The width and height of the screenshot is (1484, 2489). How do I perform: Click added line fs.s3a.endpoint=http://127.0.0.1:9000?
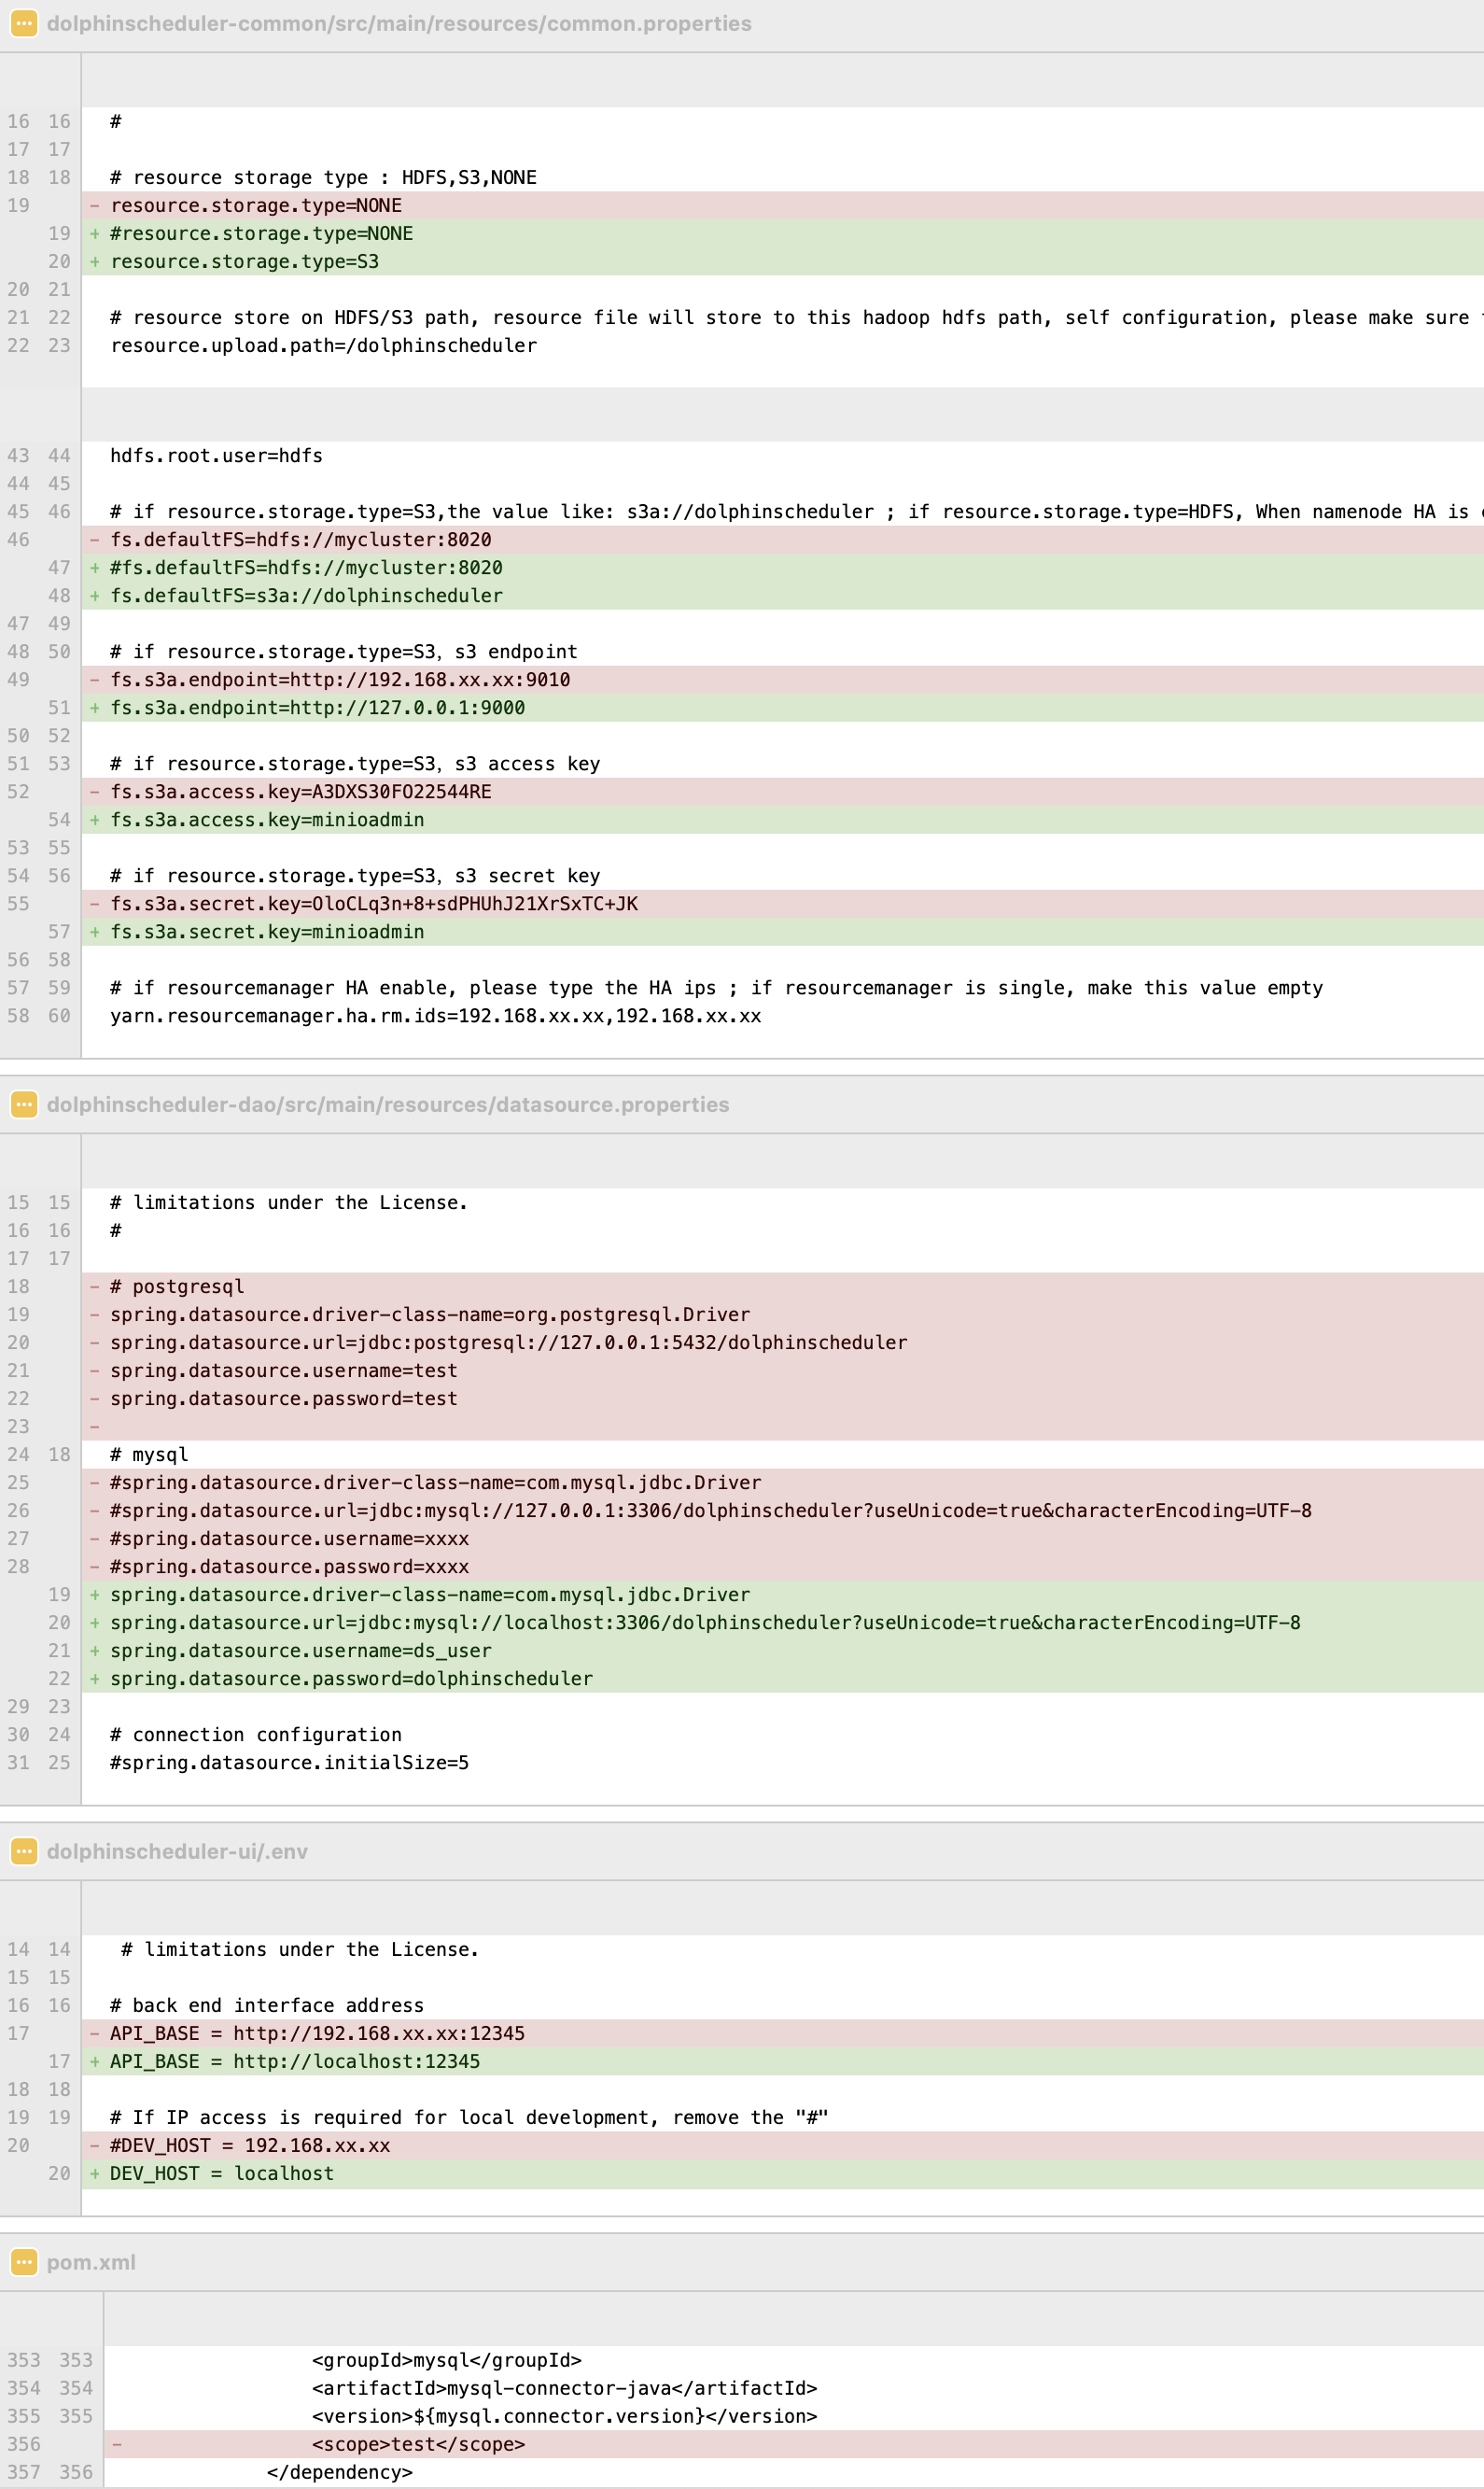point(782,707)
